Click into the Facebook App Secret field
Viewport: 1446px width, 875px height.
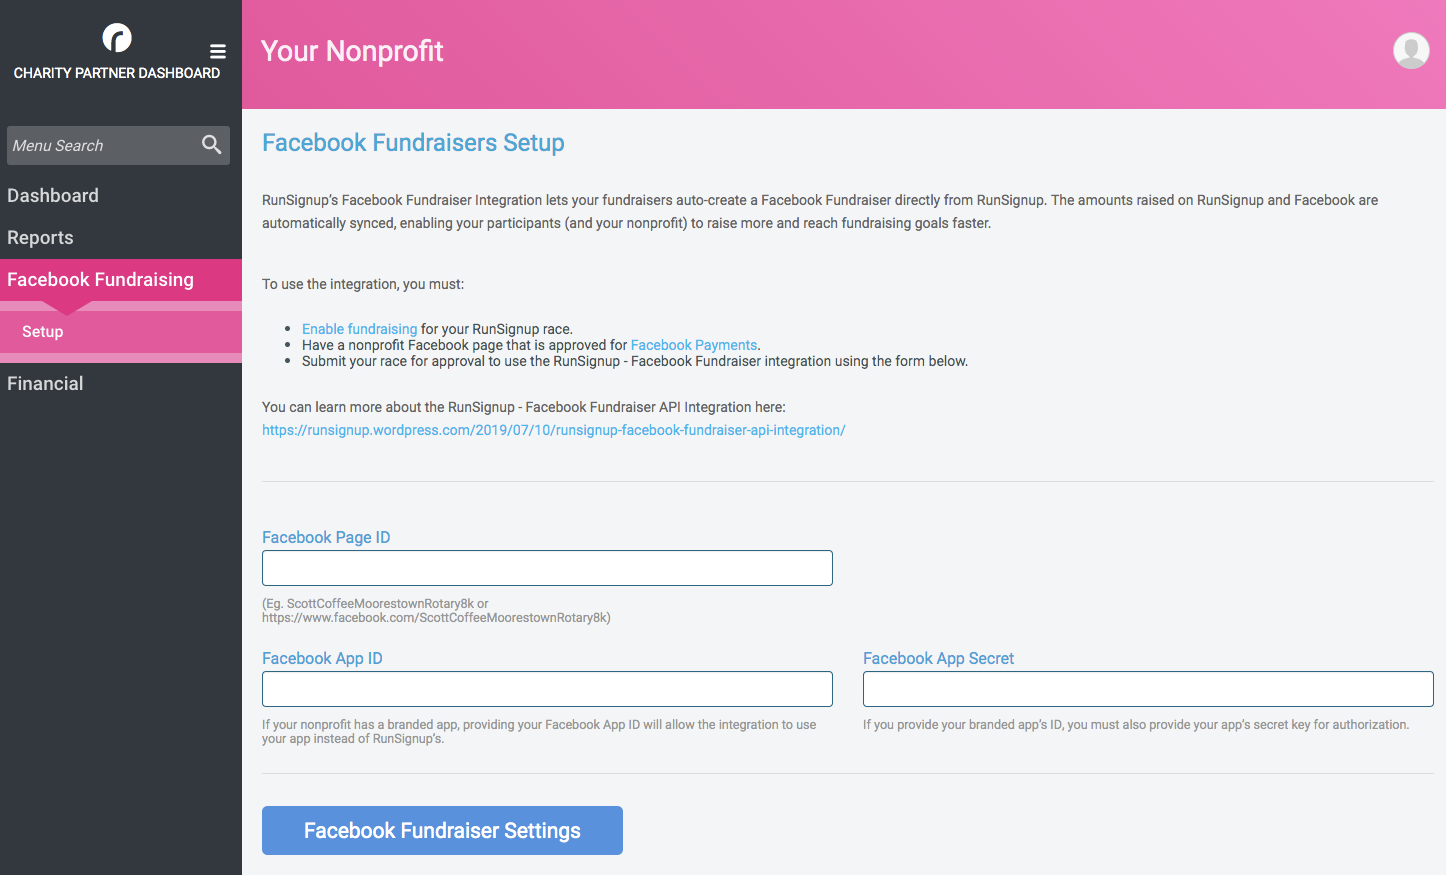coord(1148,689)
